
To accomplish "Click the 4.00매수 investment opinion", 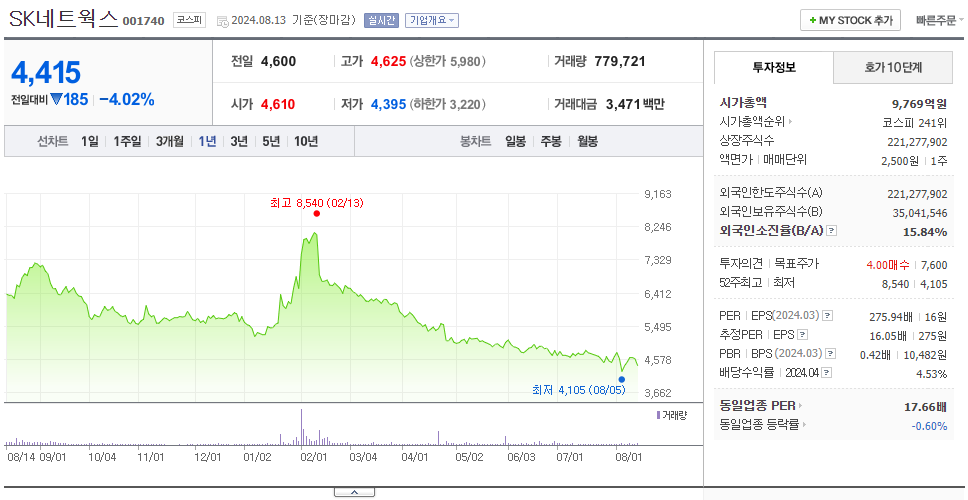I will pyautogui.click(x=888, y=265).
